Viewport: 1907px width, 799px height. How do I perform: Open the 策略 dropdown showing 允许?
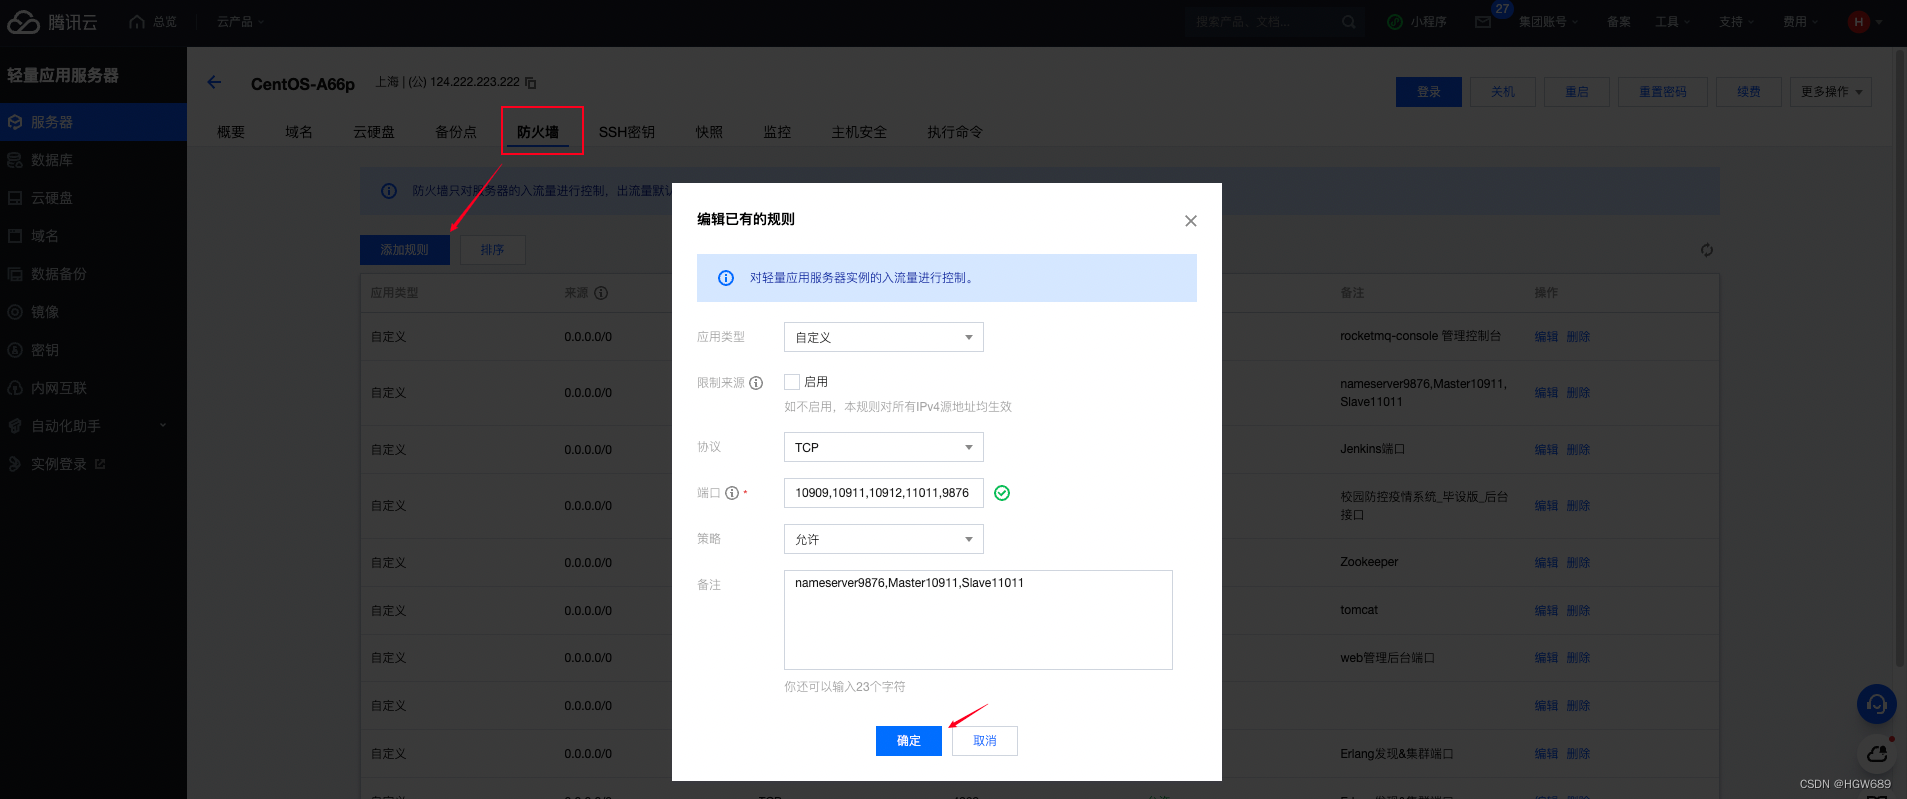pyautogui.click(x=883, y=539)
